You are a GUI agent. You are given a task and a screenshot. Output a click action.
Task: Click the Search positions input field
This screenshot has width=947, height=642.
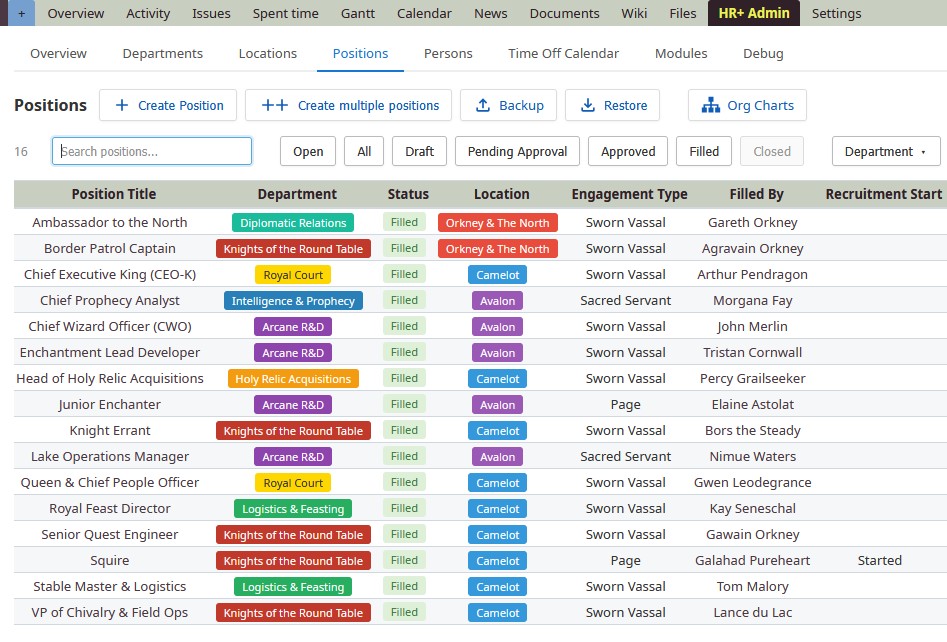click(x=152, y=152)
